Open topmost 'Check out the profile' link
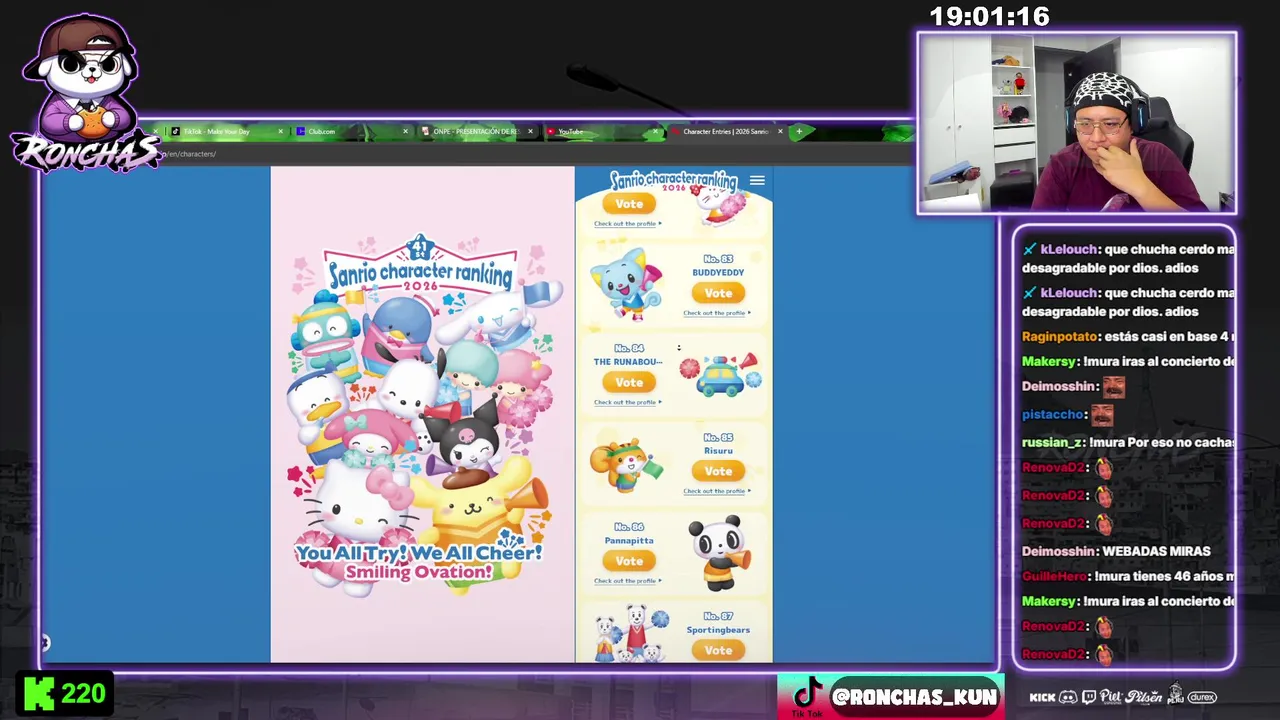This screenshot has height=720, width=1280. click(628, 224)
